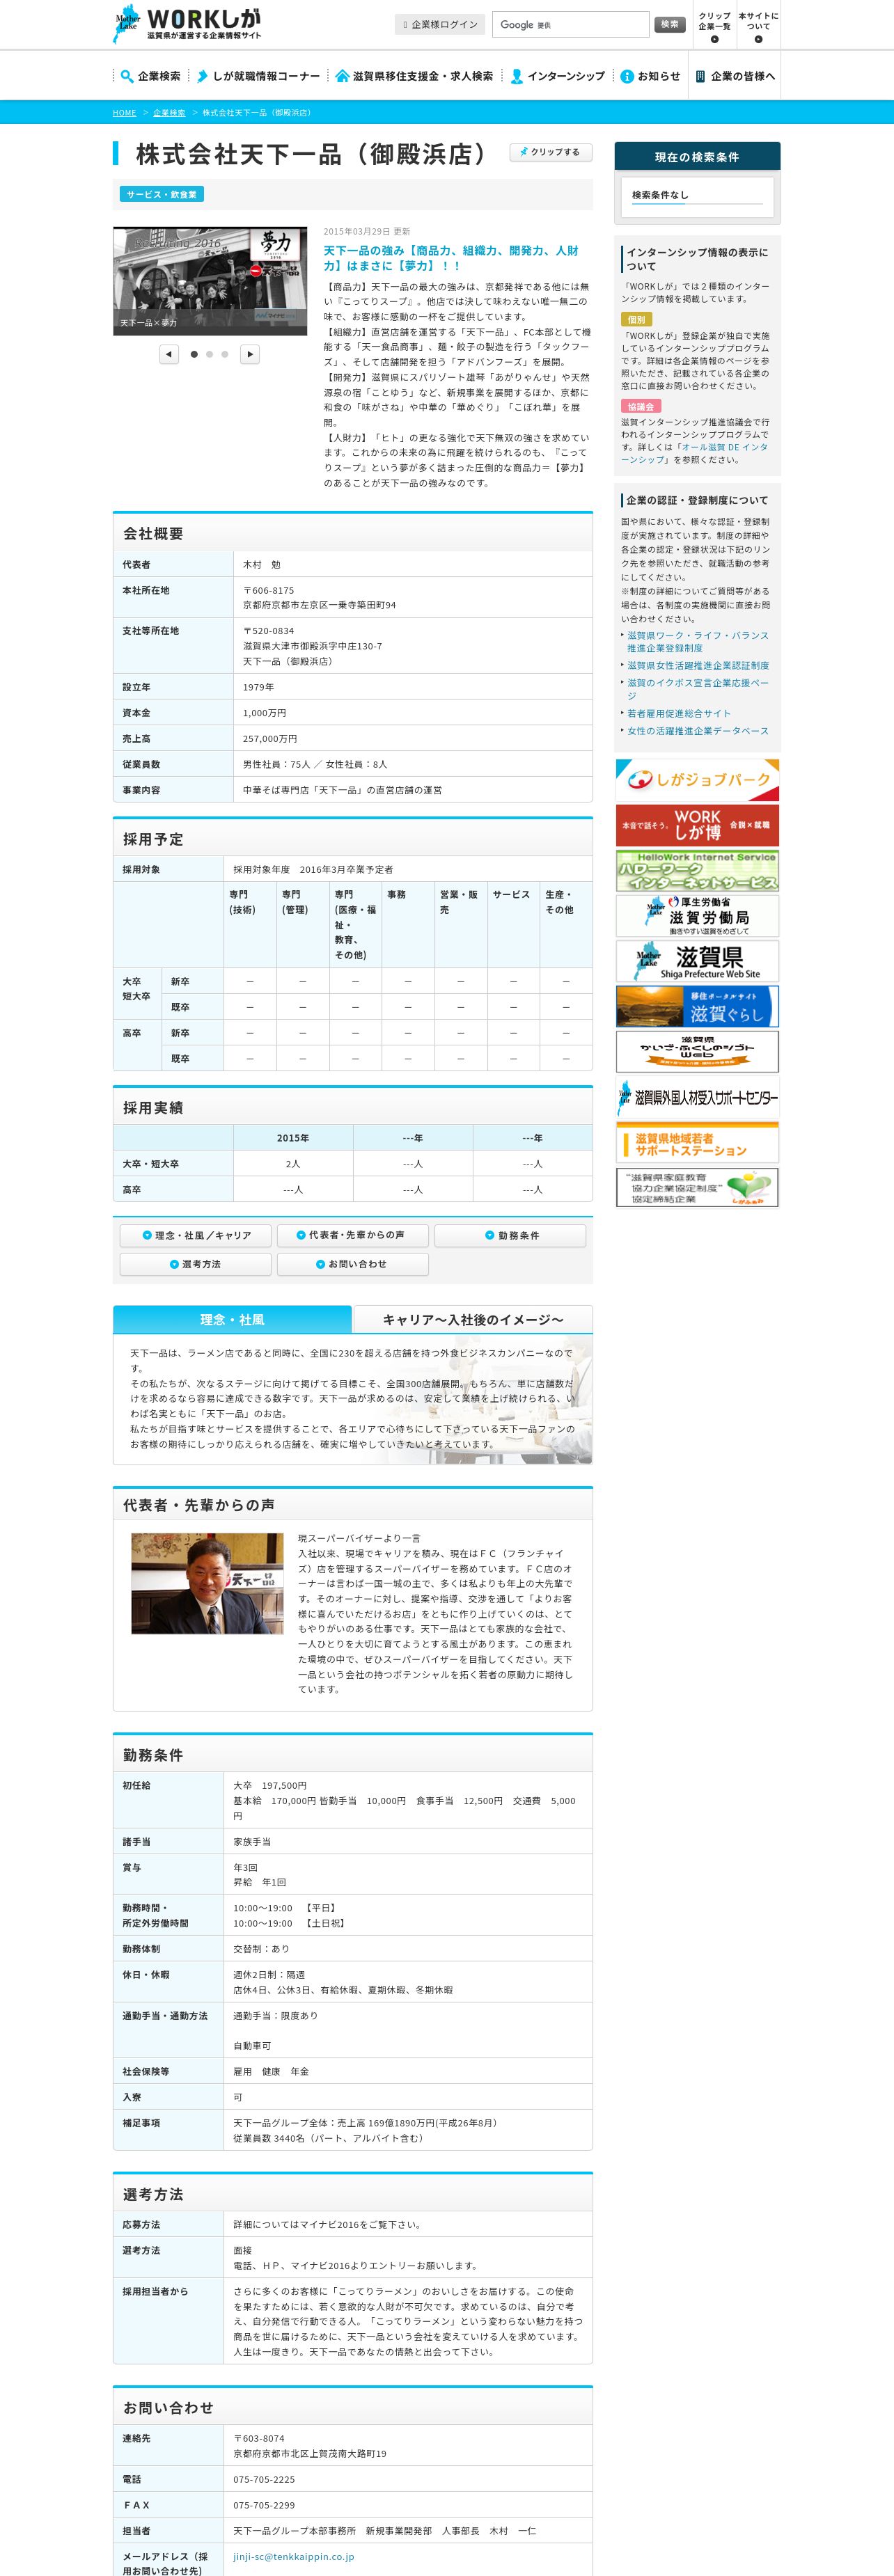Show previous slide with left arrow
This screenshot has height=2576, width=894.
point(169,354)
